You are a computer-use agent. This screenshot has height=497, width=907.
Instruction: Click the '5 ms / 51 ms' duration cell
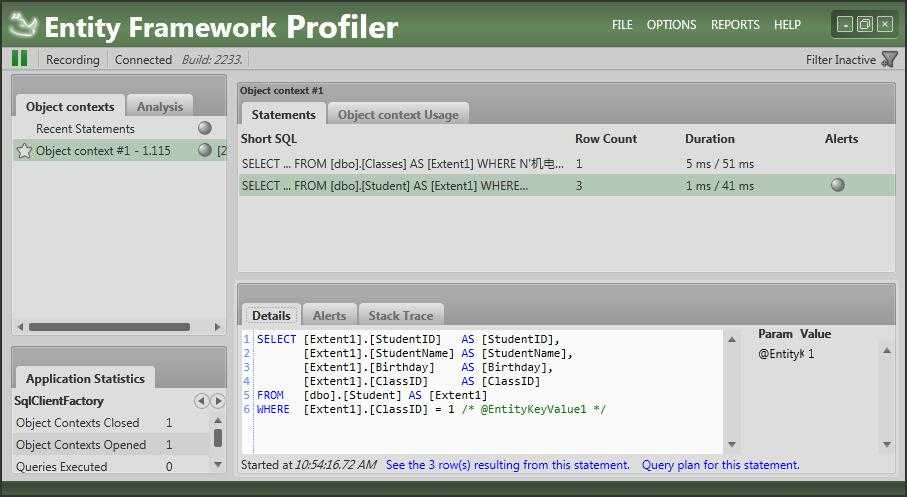click(x=720, y=164)
